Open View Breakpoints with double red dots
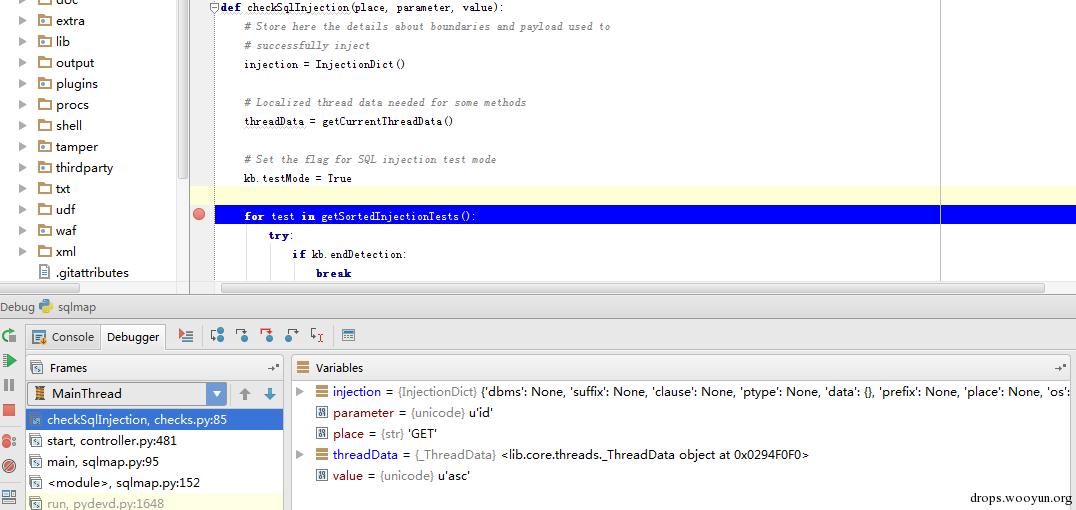The image size is (1076, 510). 9,440
